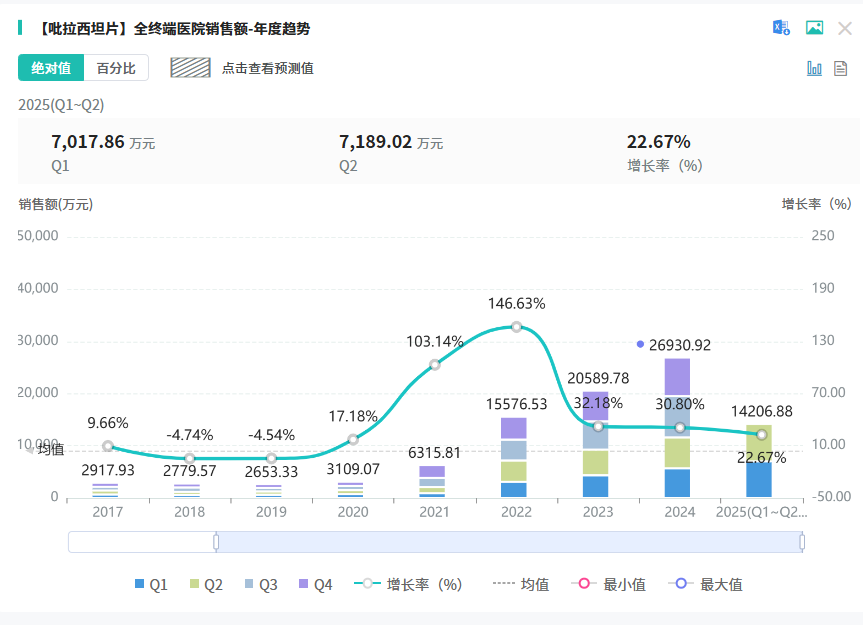The width and height of the screenshot is (863, 625).
Task: Switch to data table view
Action: tap(840, 68)
